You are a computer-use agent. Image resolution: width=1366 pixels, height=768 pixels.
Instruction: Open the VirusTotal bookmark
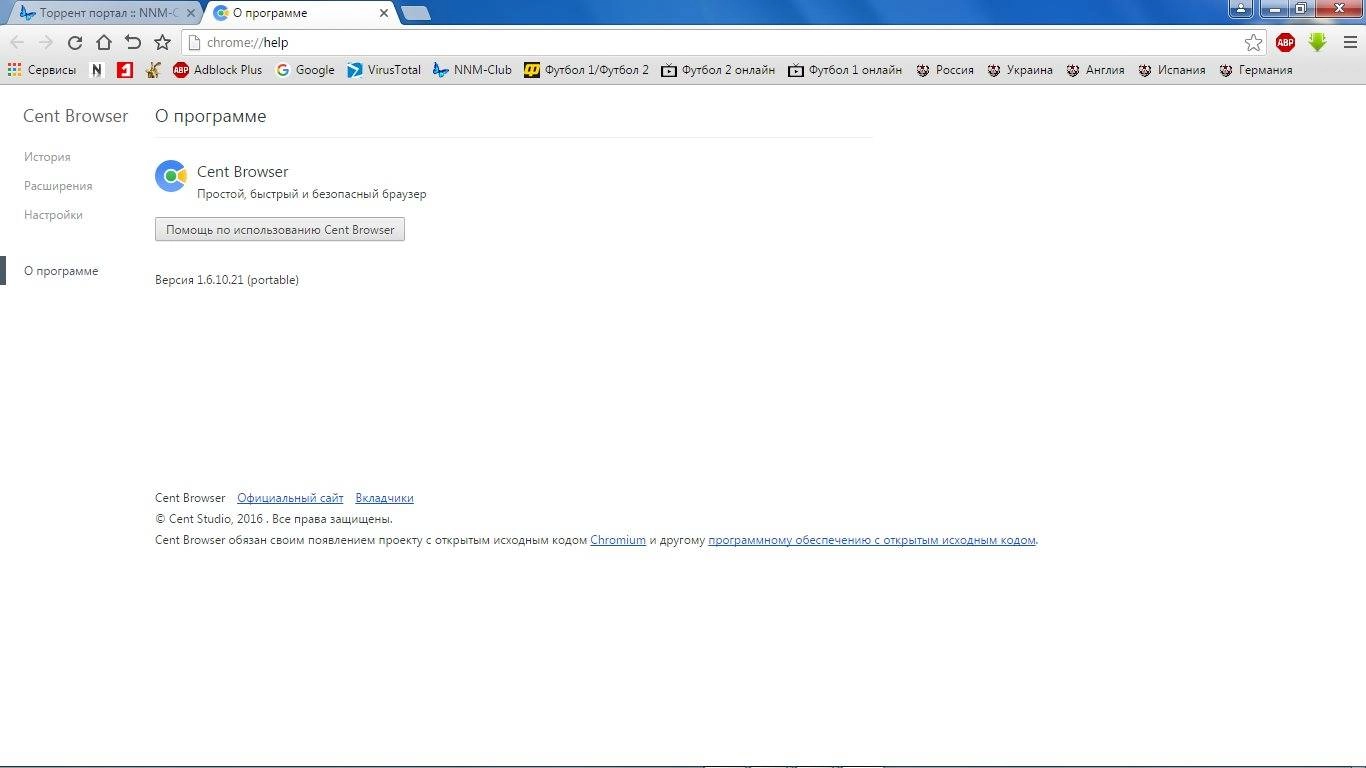pos(384,70)
